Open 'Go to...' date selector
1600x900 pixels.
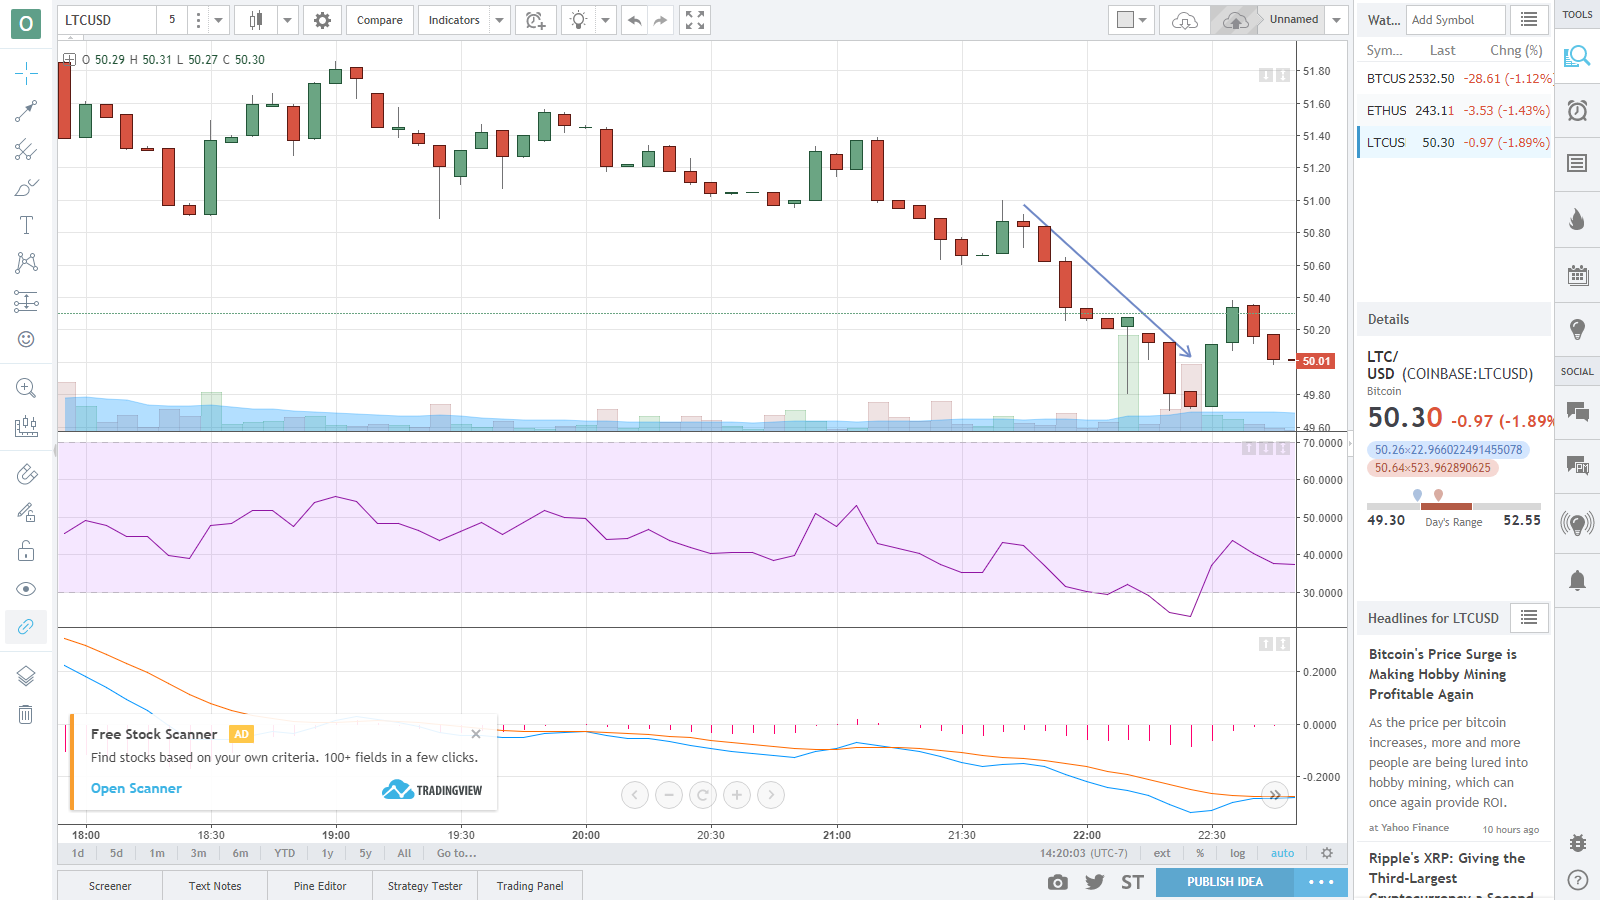(457, 853)
